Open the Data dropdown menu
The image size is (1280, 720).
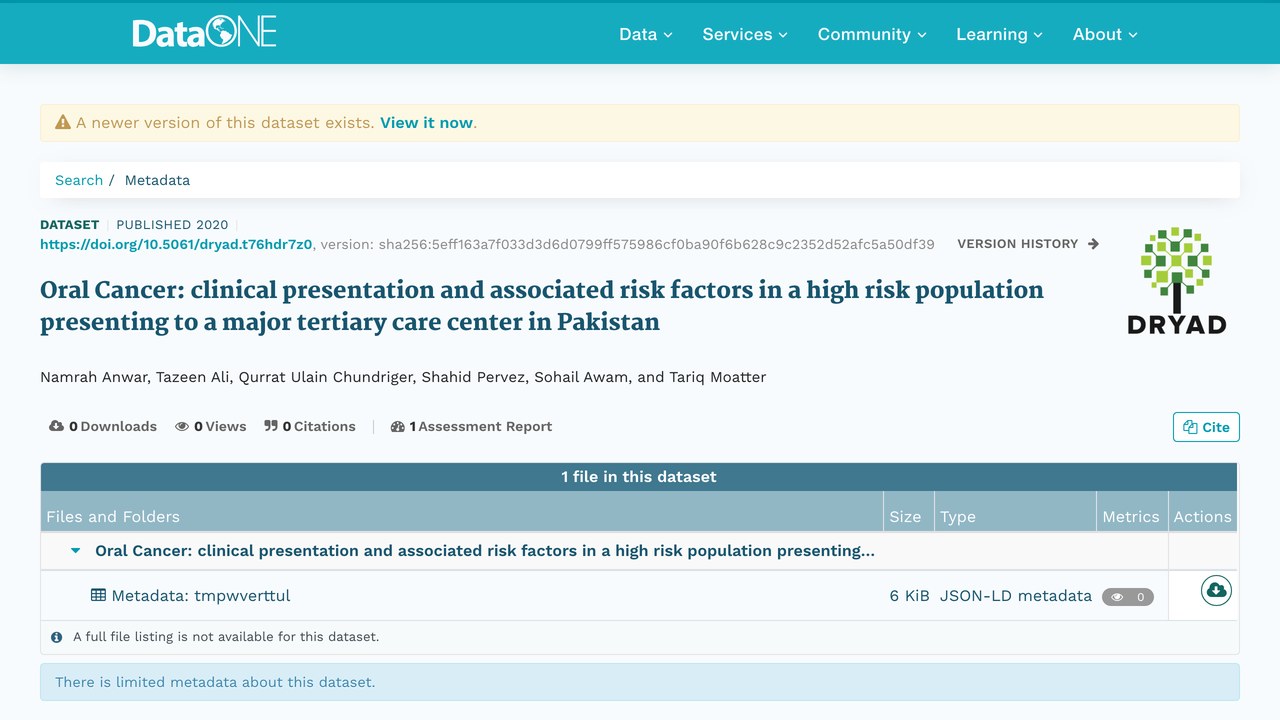click(x=646, y=34)
